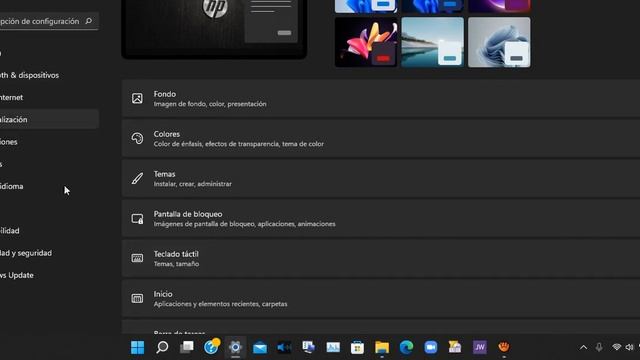Click the touch keyboard icon
This screenshot has height=360, width=640.
click(x=137, y=258)
